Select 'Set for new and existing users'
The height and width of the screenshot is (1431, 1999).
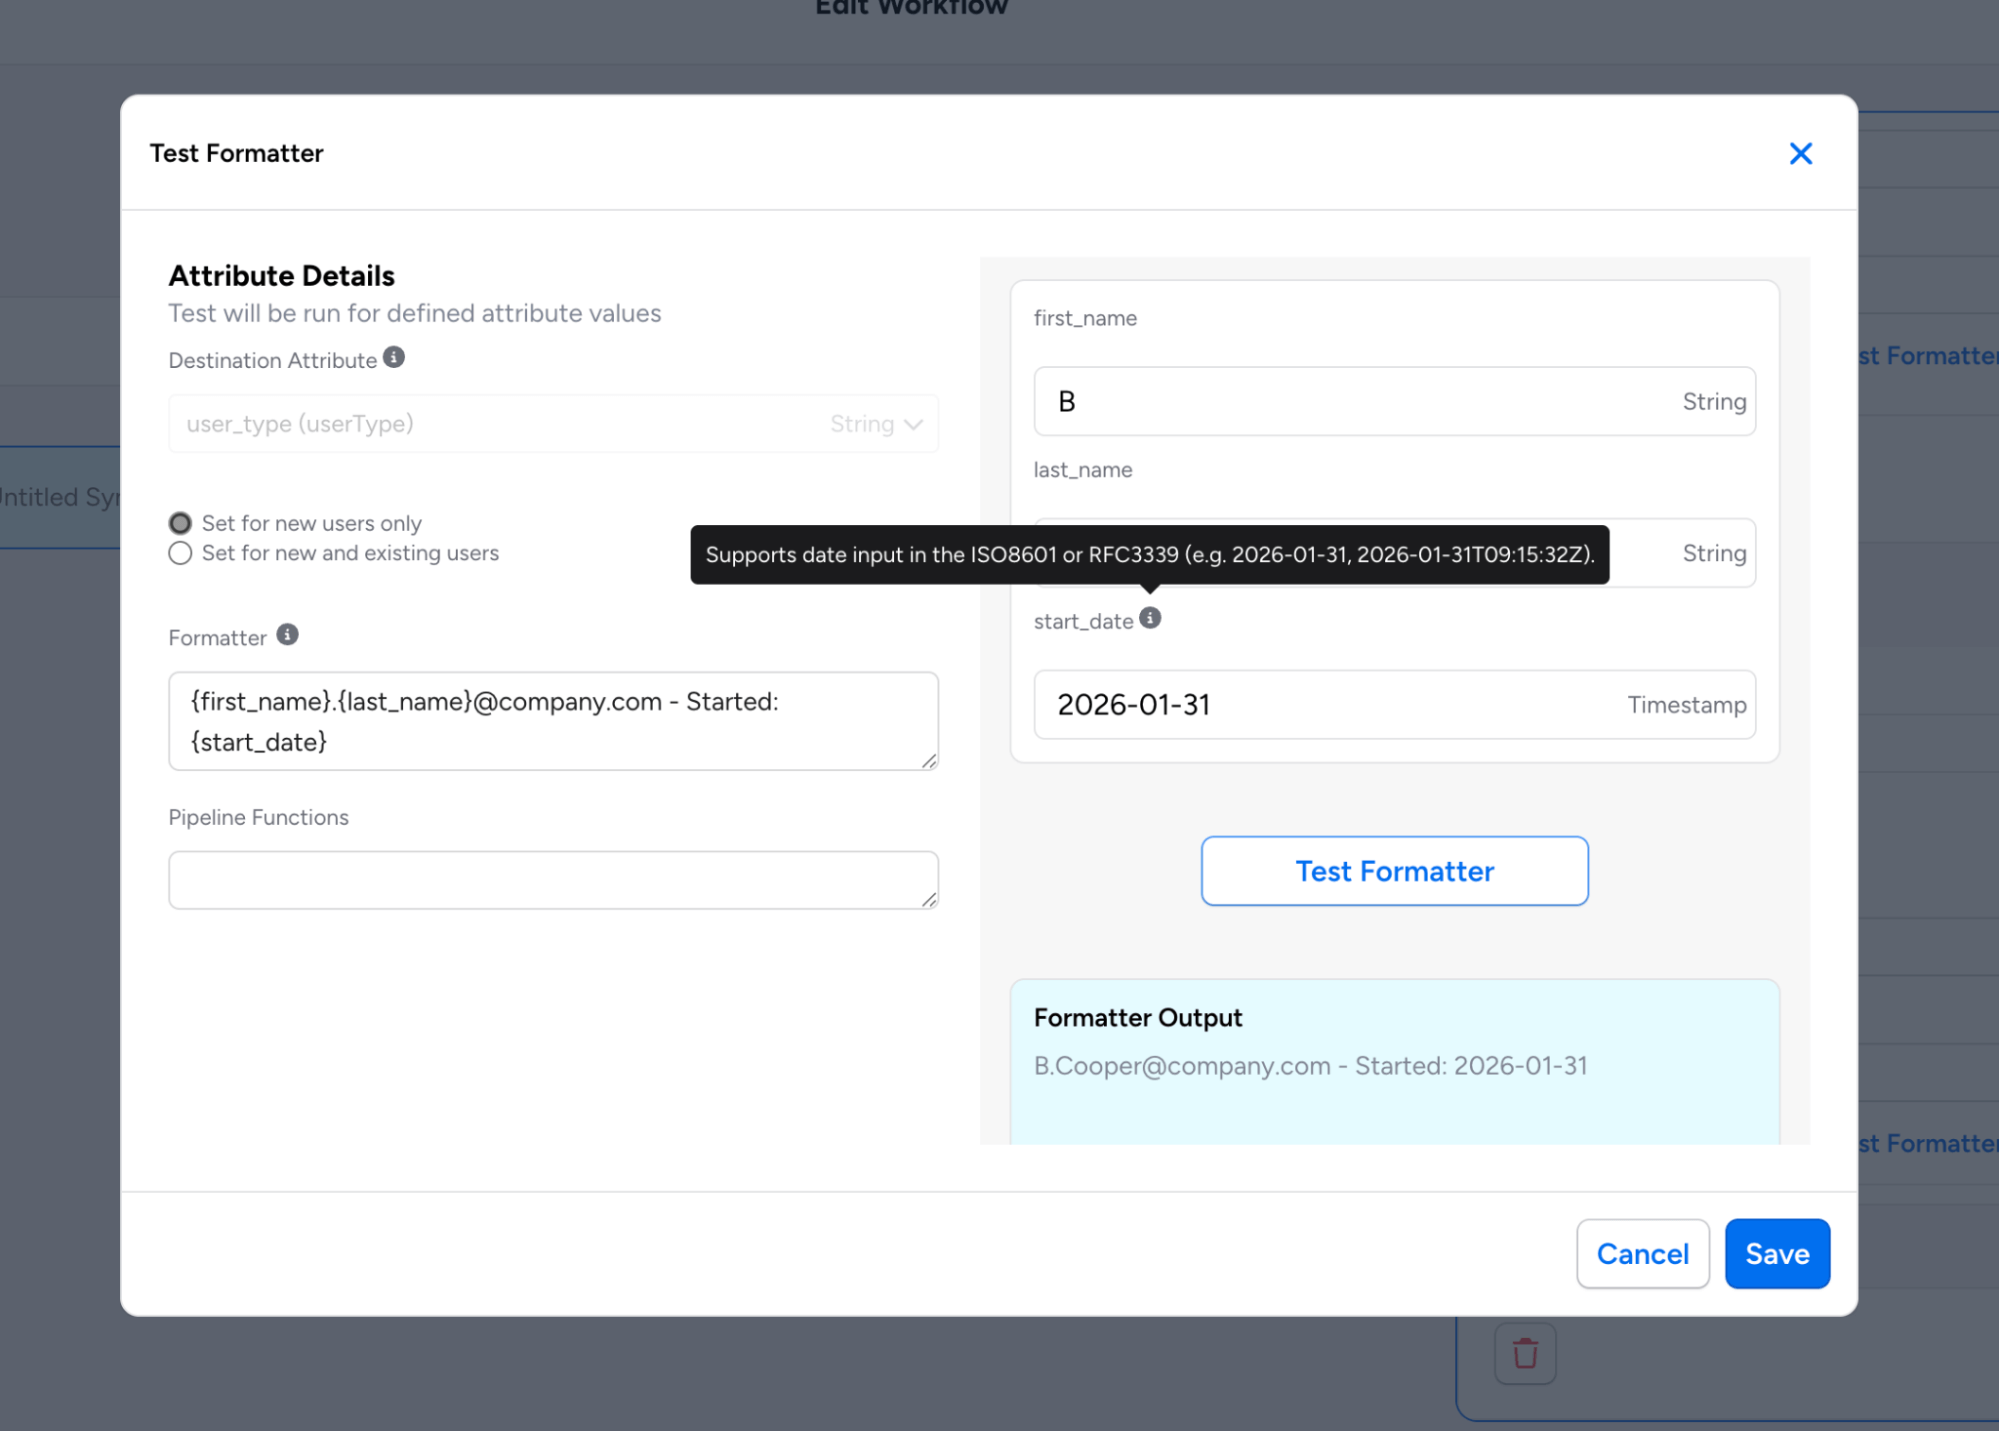[180, 554]
